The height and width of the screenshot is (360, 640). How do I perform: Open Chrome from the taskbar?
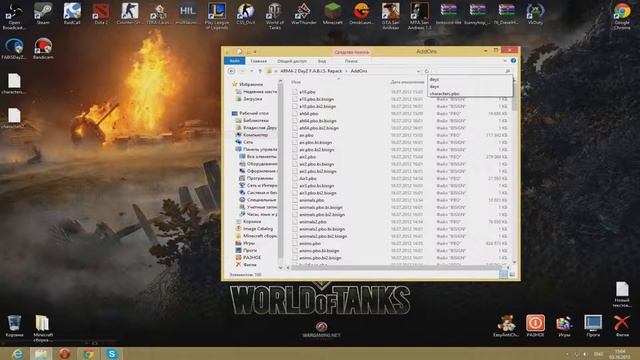(x=88, y=353)
